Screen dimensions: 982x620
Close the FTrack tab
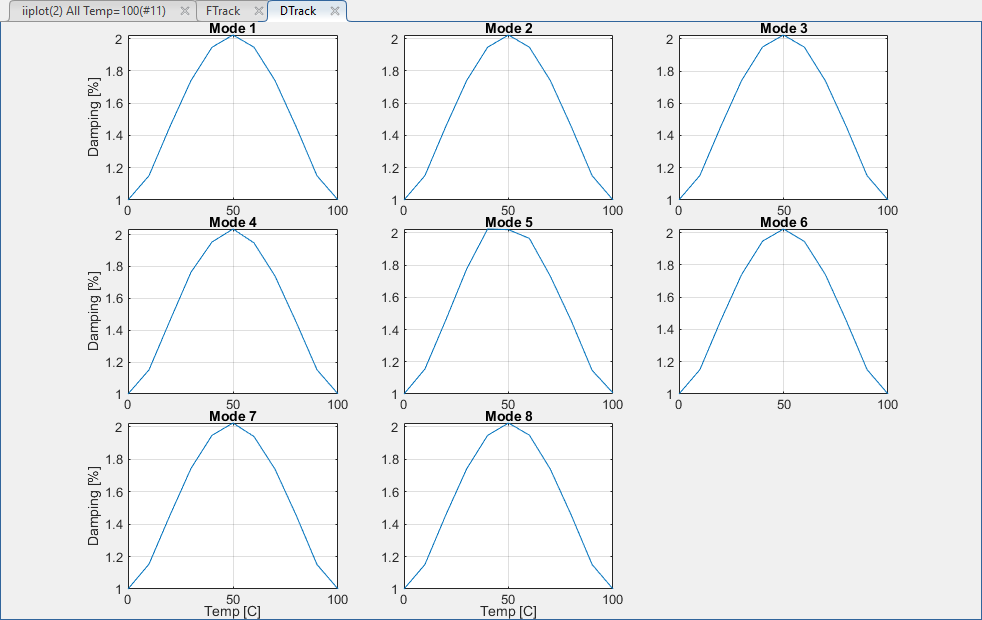pyautogui.click(x=257, y=11)
